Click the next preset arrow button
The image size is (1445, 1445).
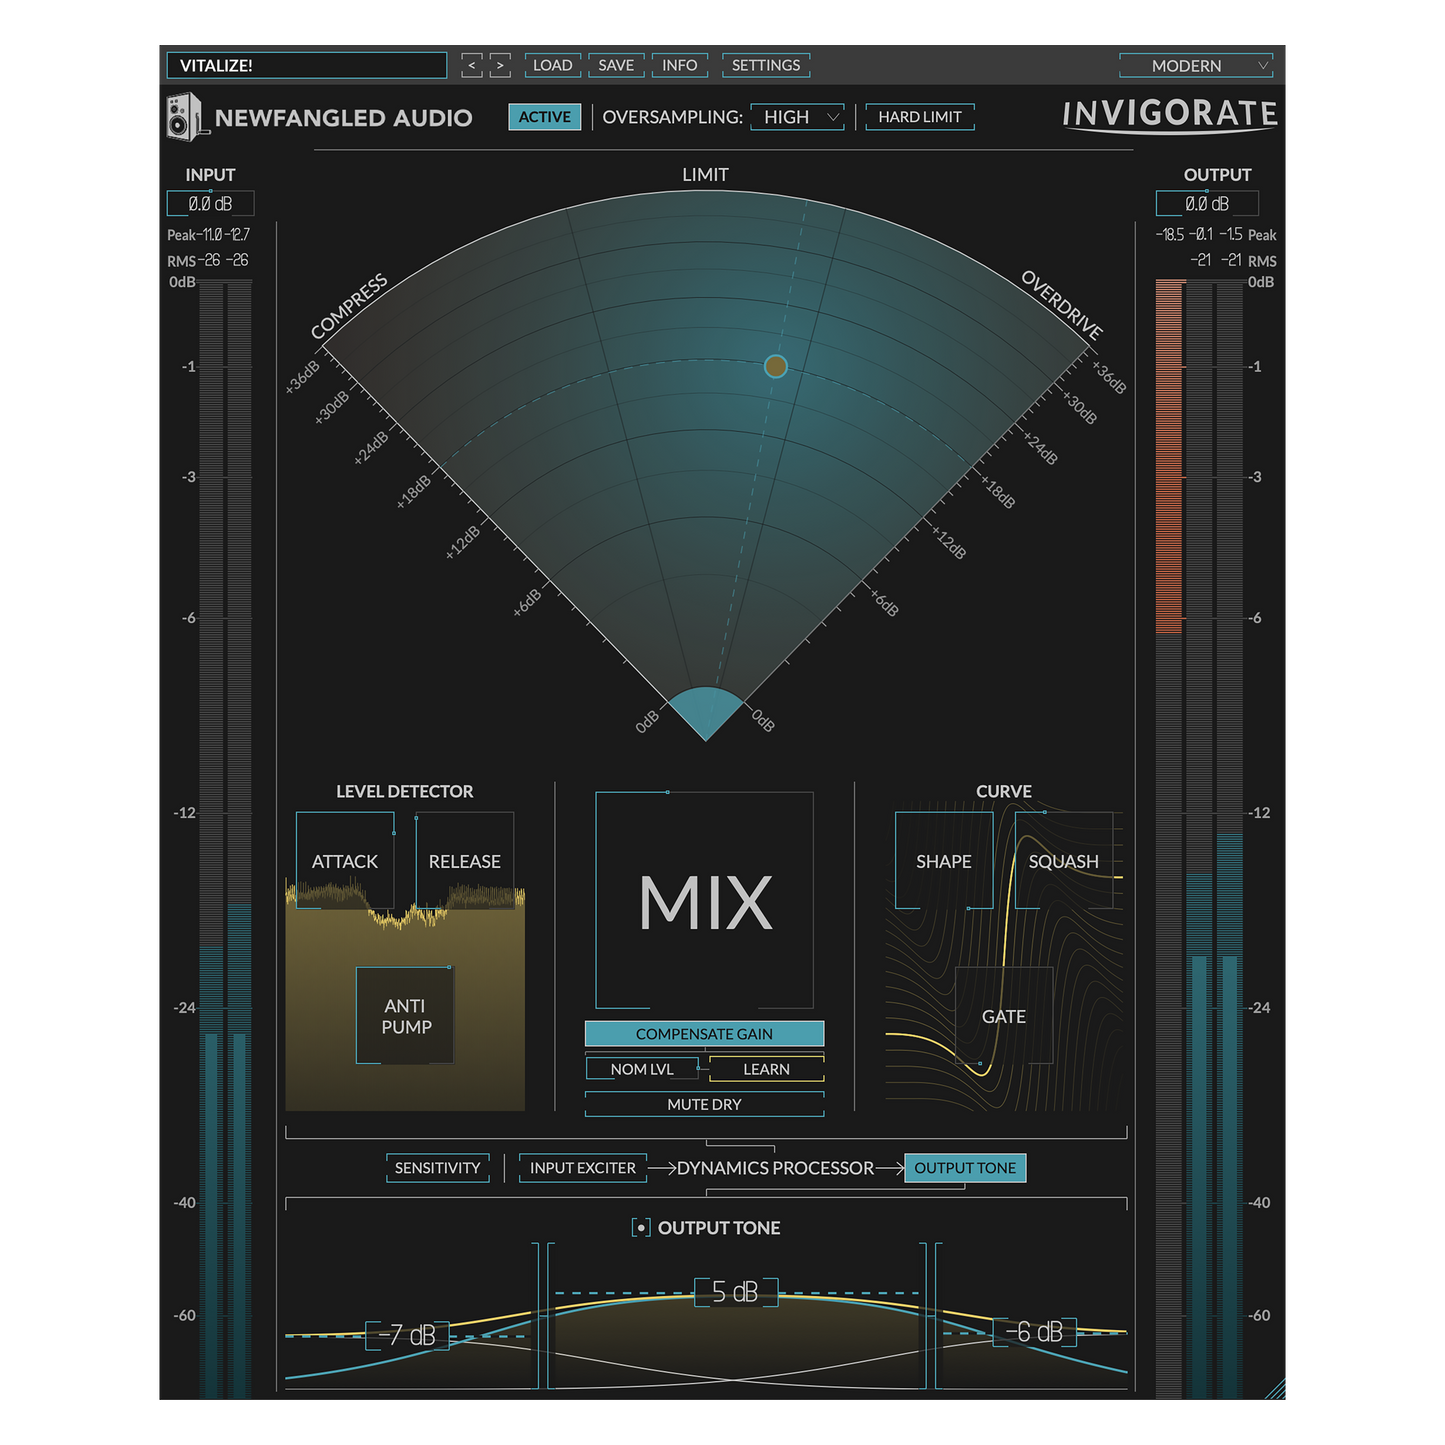[x=500, y=66]
